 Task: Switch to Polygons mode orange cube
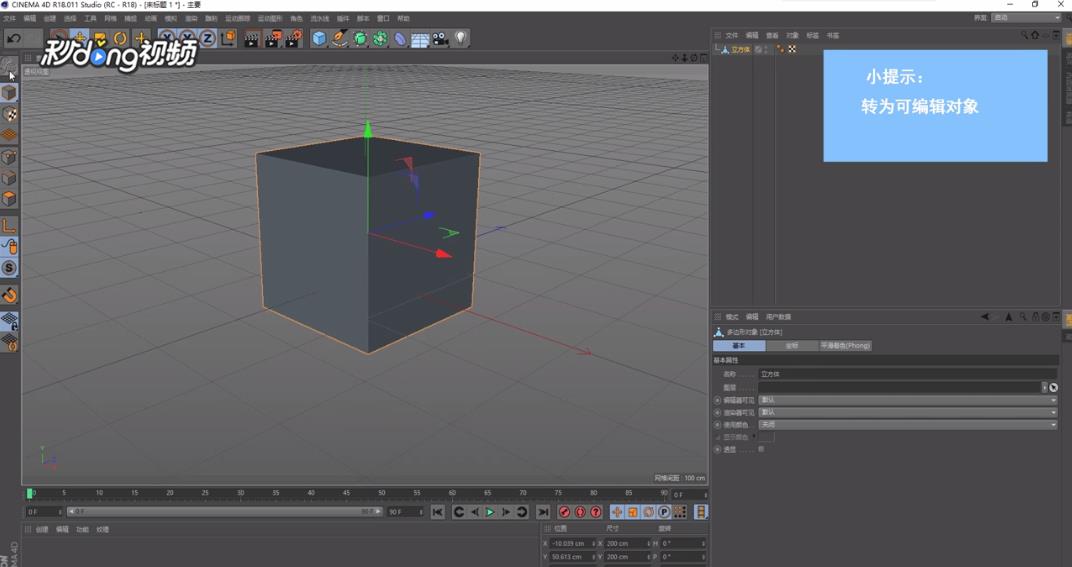click(x=9, y=198)
